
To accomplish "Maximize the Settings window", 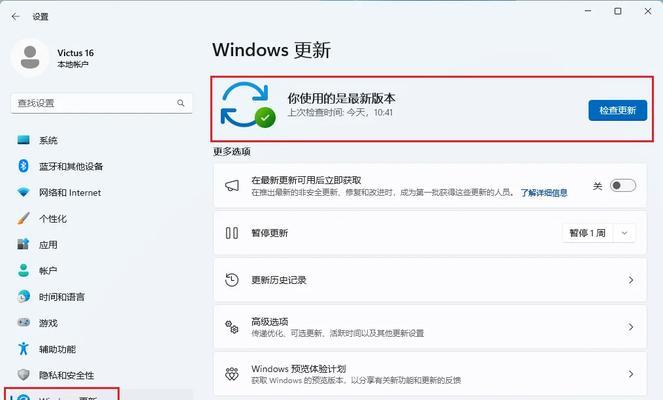I will (618, 11).
